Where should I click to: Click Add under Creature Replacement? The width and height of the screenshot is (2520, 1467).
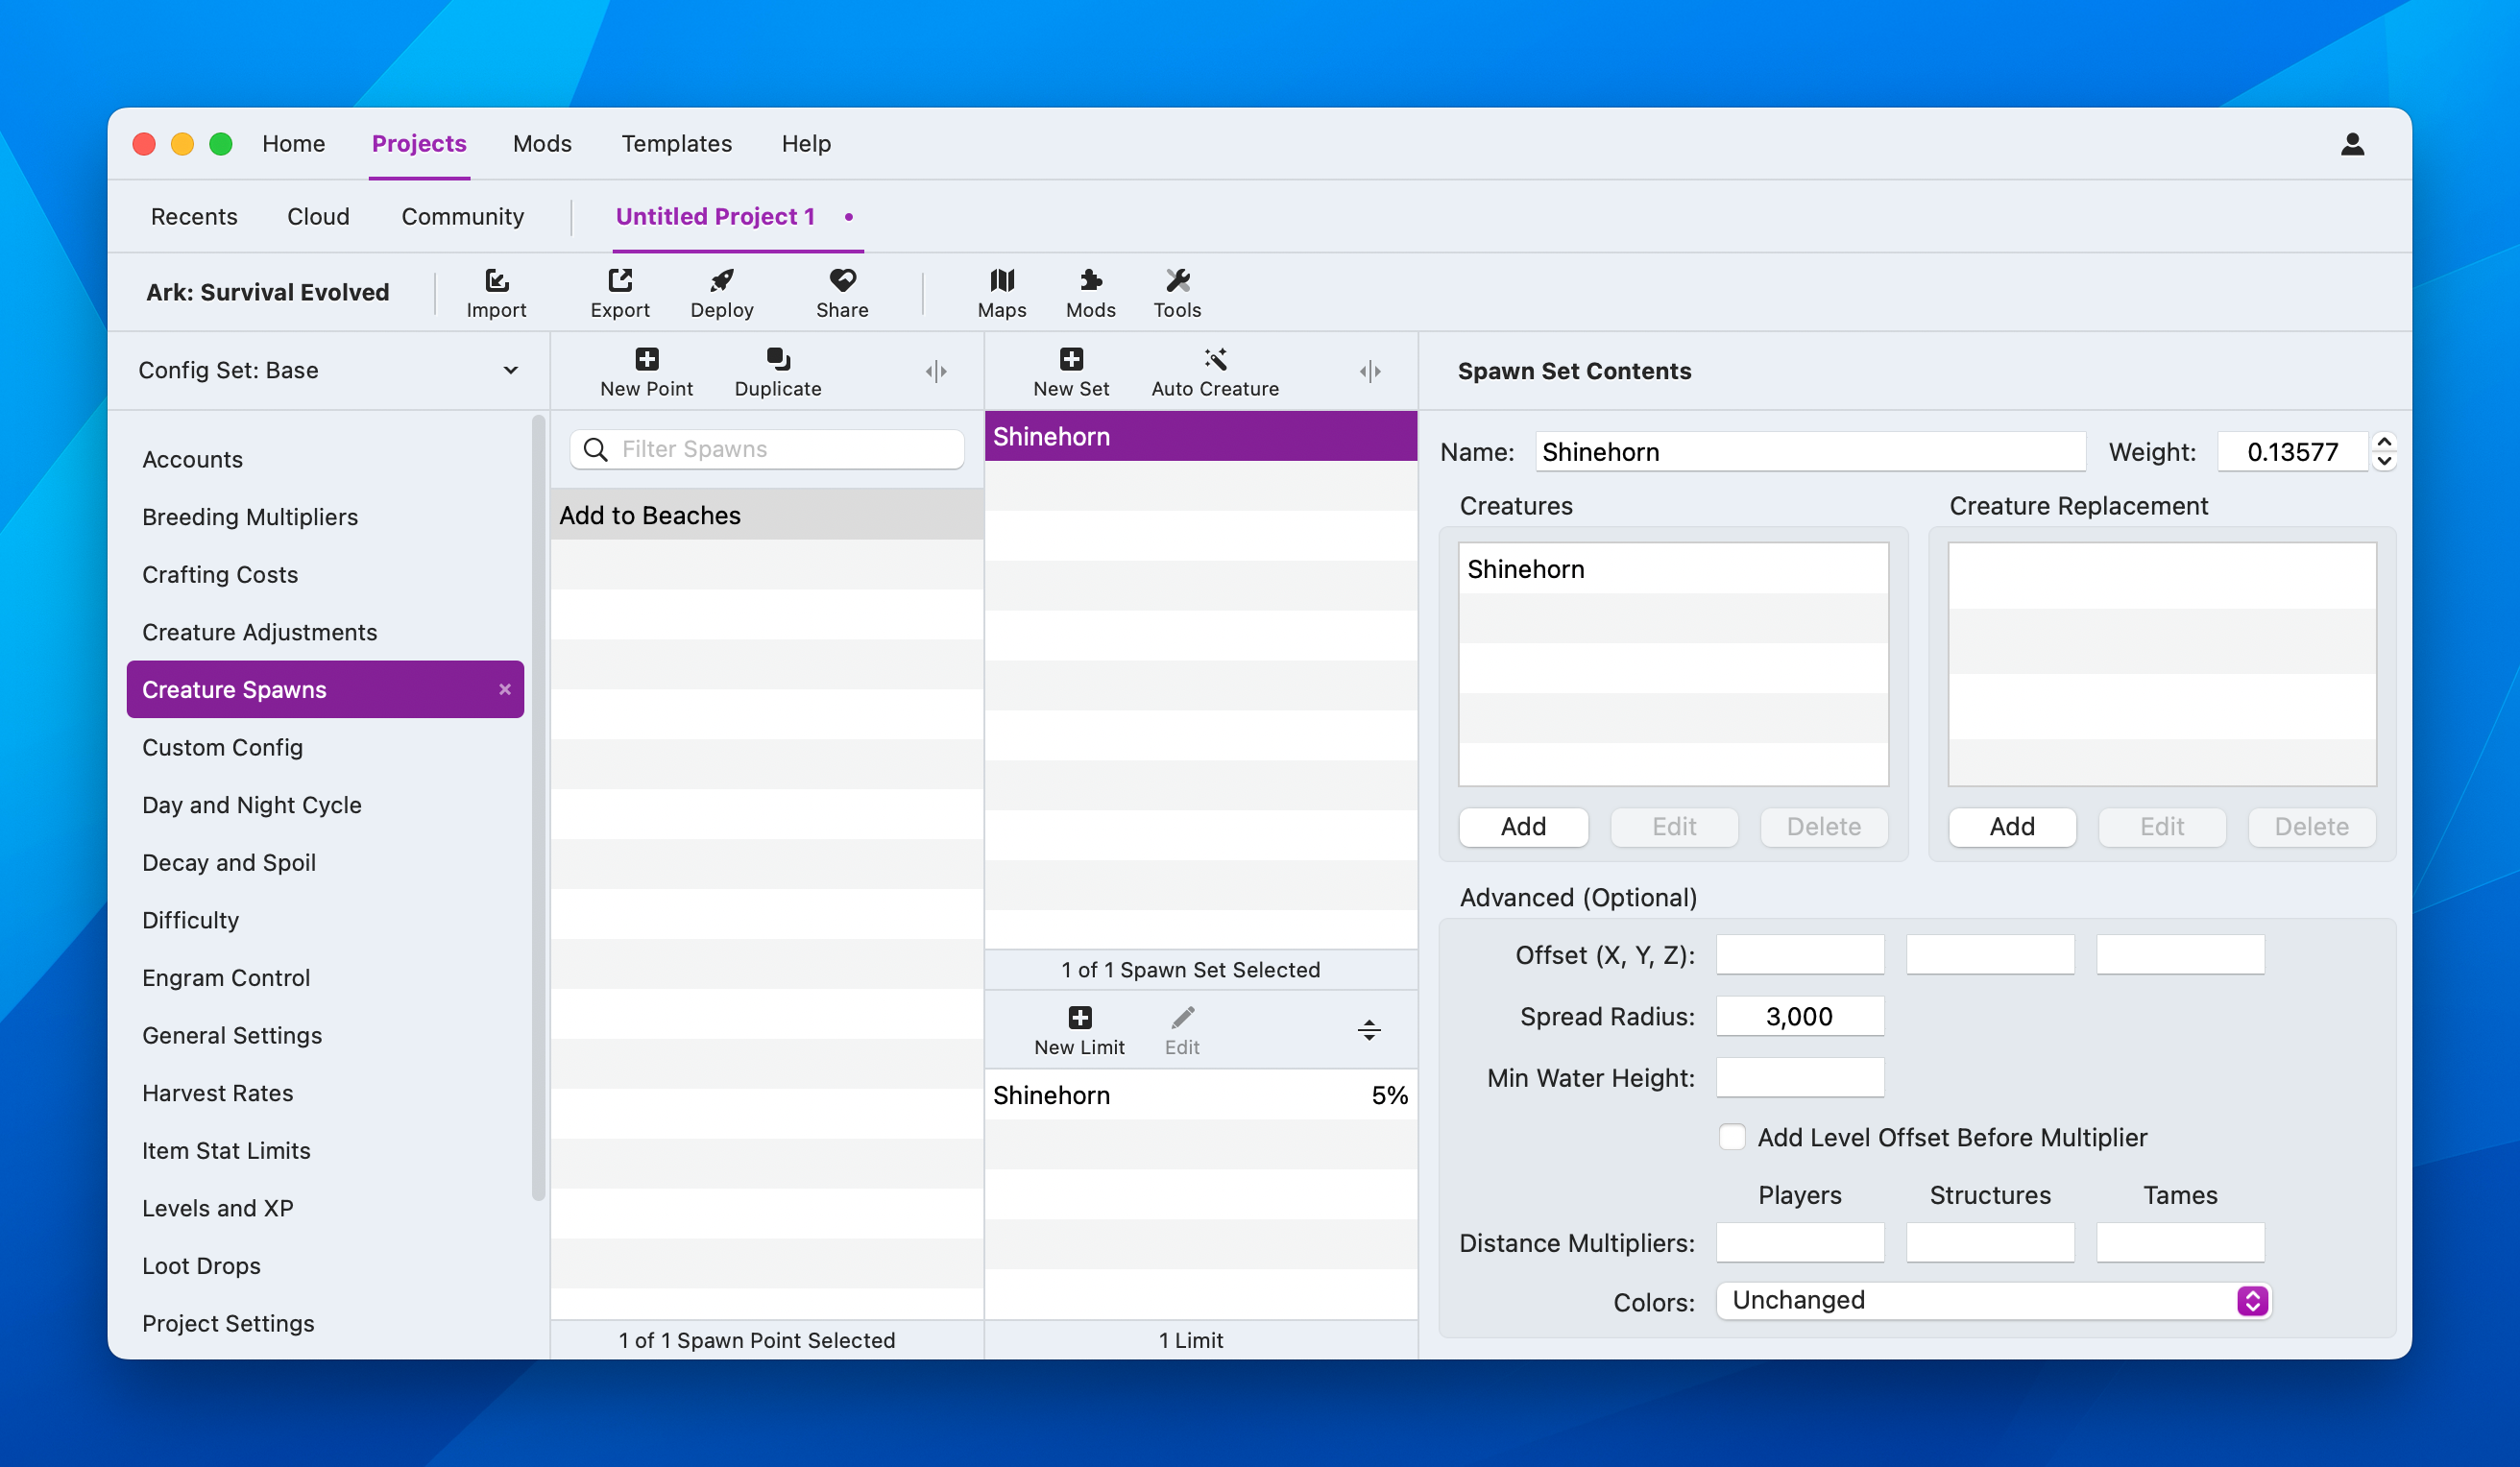[2011, 827]
